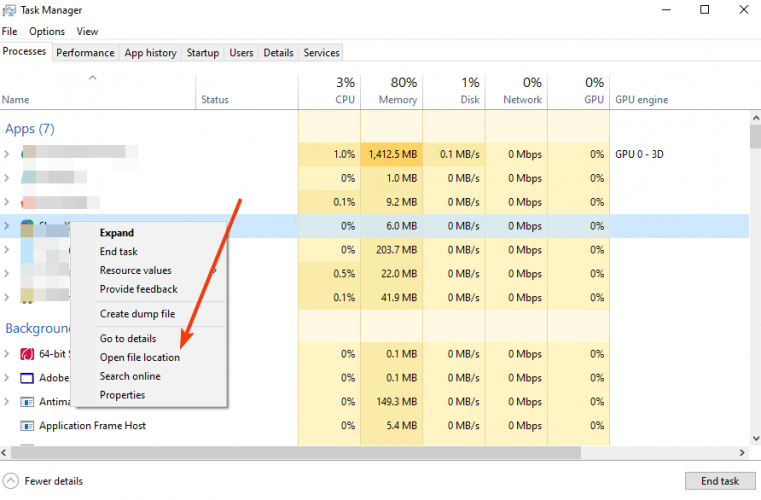This screenshot has width=761, height=500.
Task: Sort by the Memory column header
Action: pyautogui.click(x=391, y=92)
